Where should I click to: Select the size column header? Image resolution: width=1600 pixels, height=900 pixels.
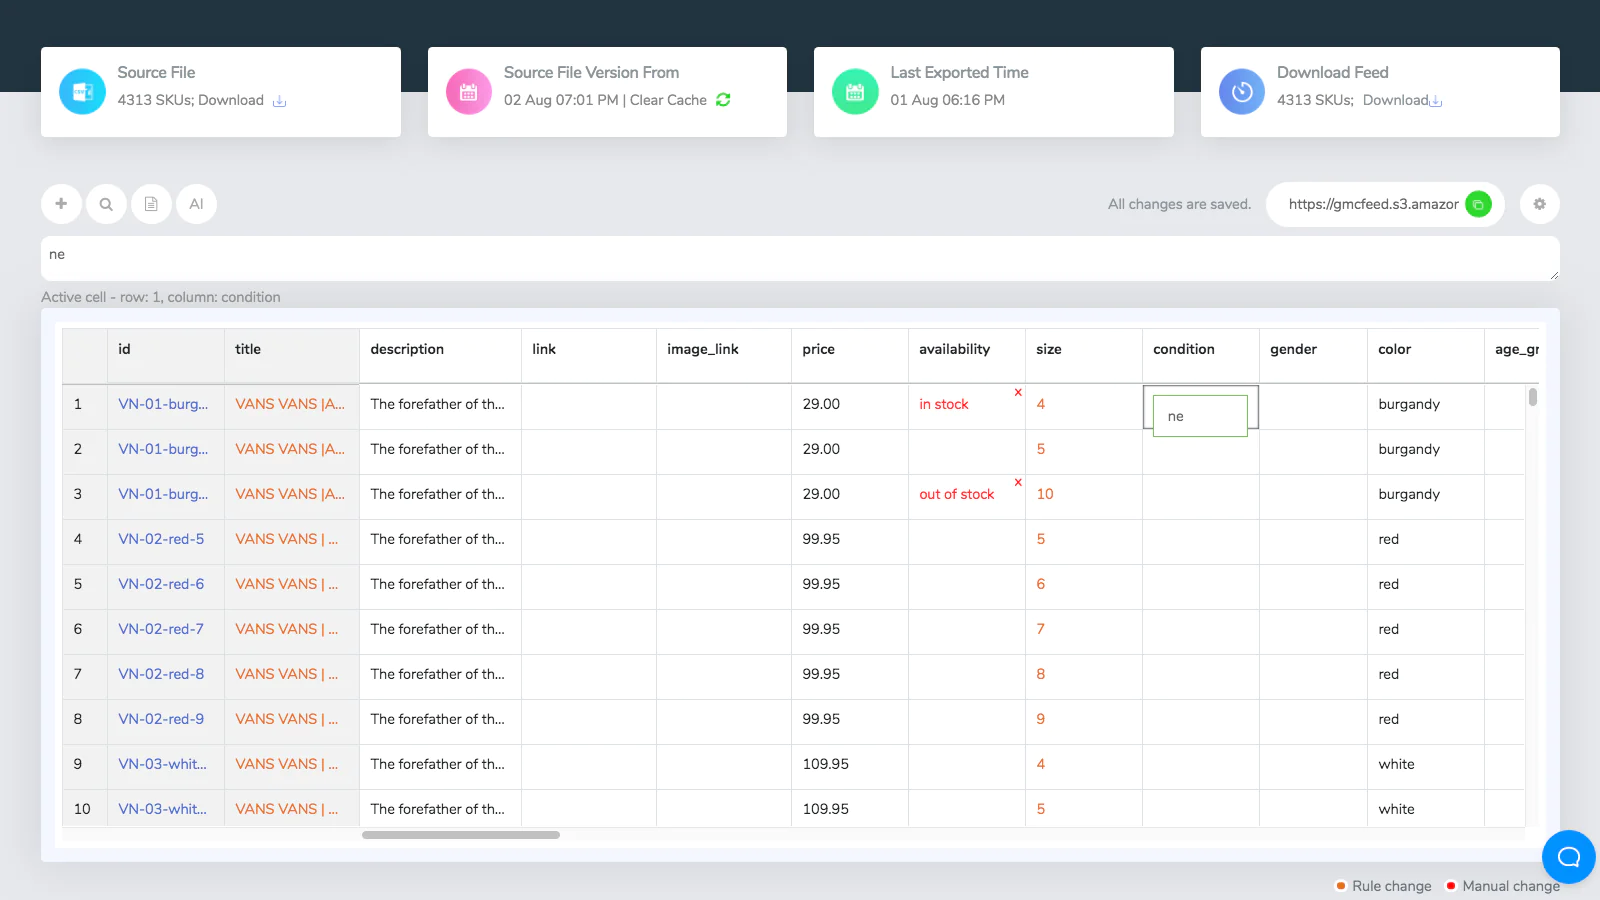tap(1083, 355)
